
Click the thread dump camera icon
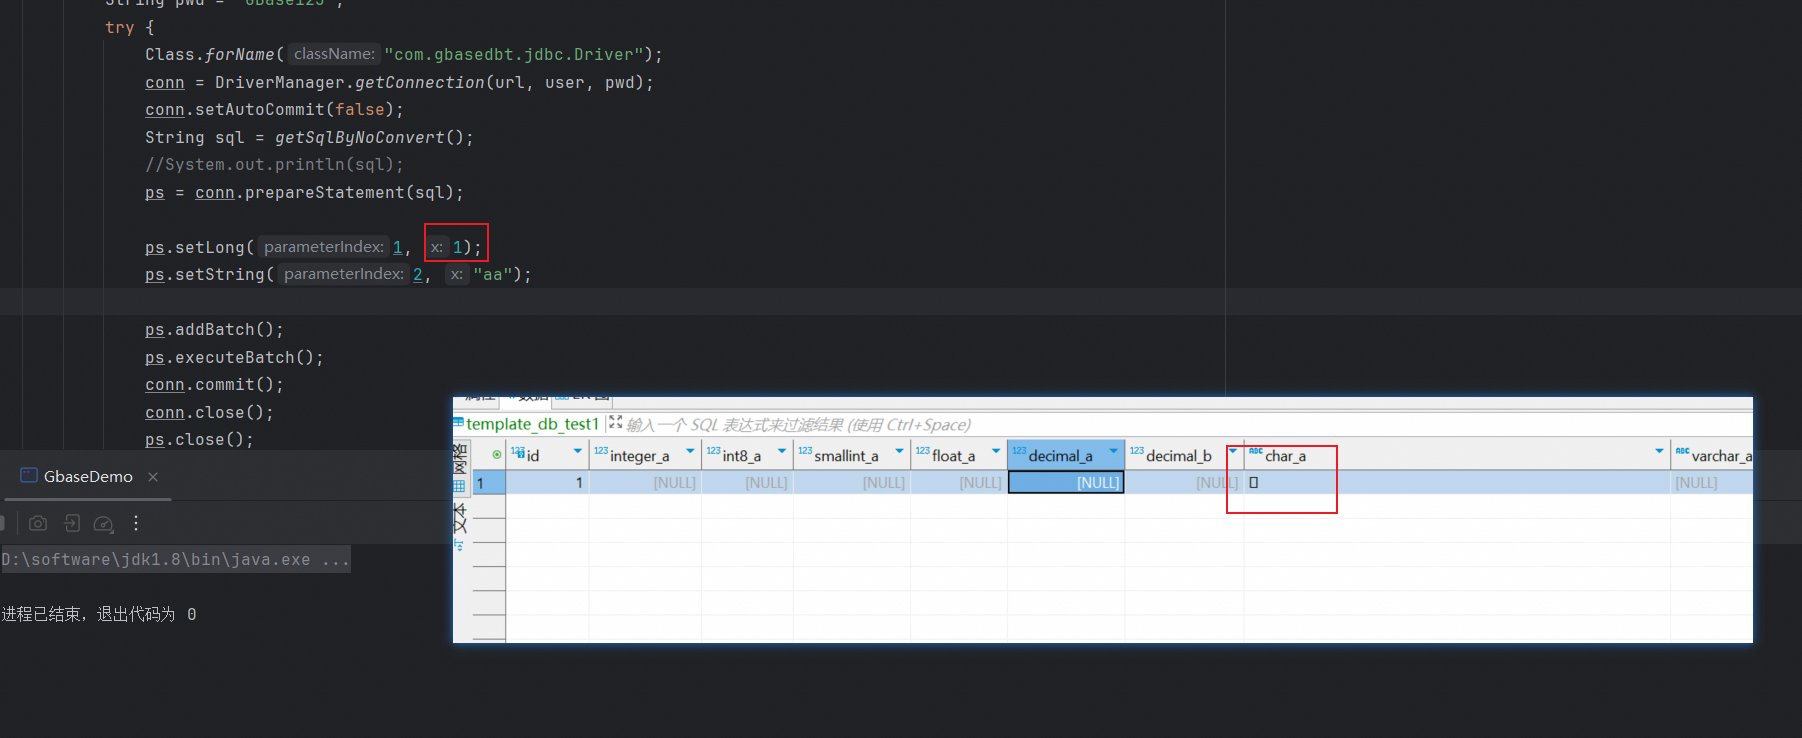point(38,523)
